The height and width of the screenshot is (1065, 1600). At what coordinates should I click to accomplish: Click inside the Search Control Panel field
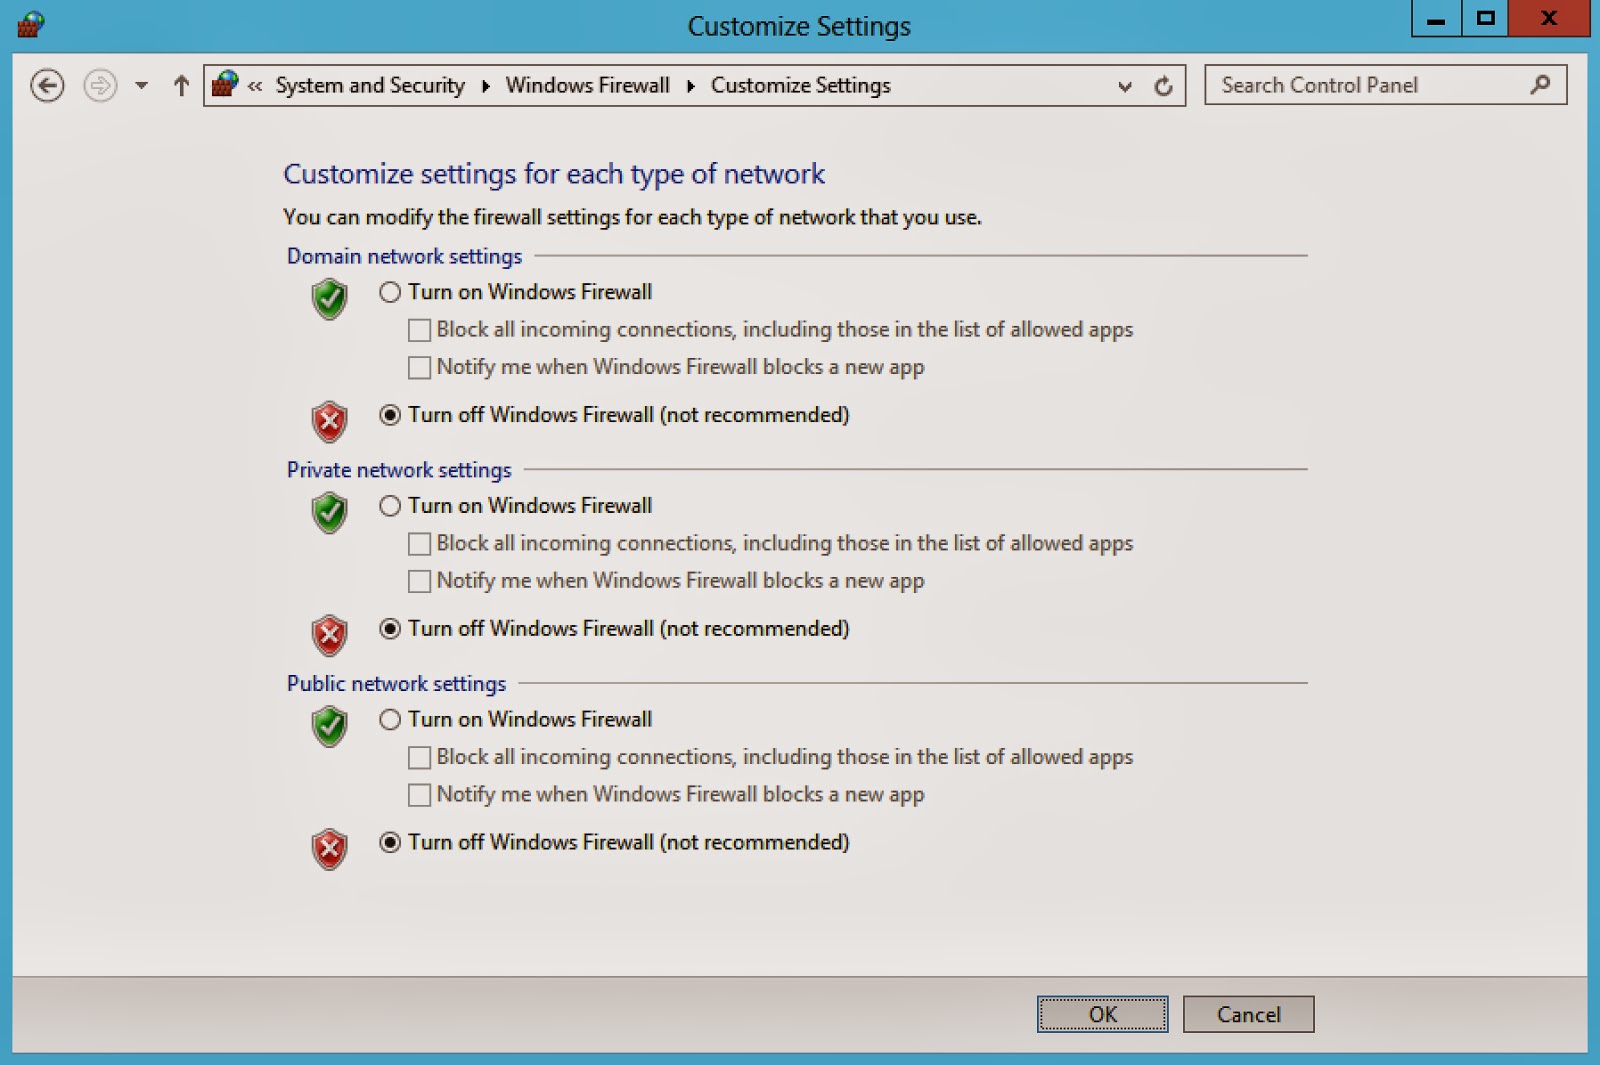coord(1350,85)
